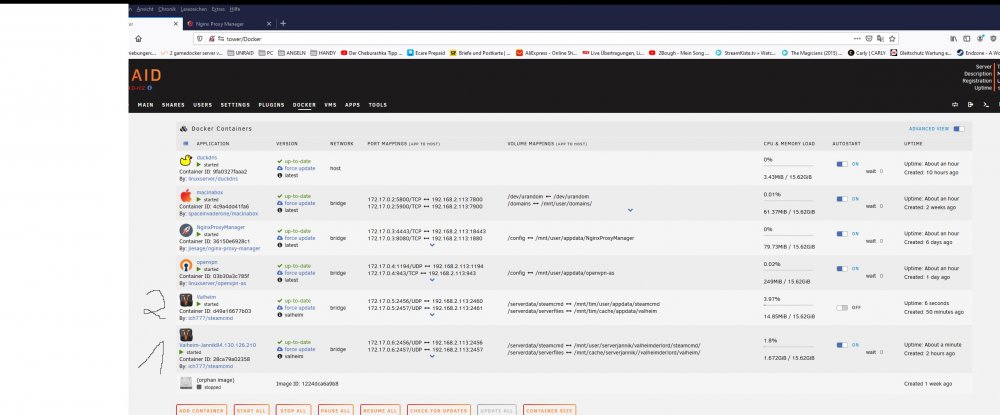The width and height of the screenshot is (1000, 415).
Task: Expand macinabox volume mappings chevron
Action: (x=630, y=210)
